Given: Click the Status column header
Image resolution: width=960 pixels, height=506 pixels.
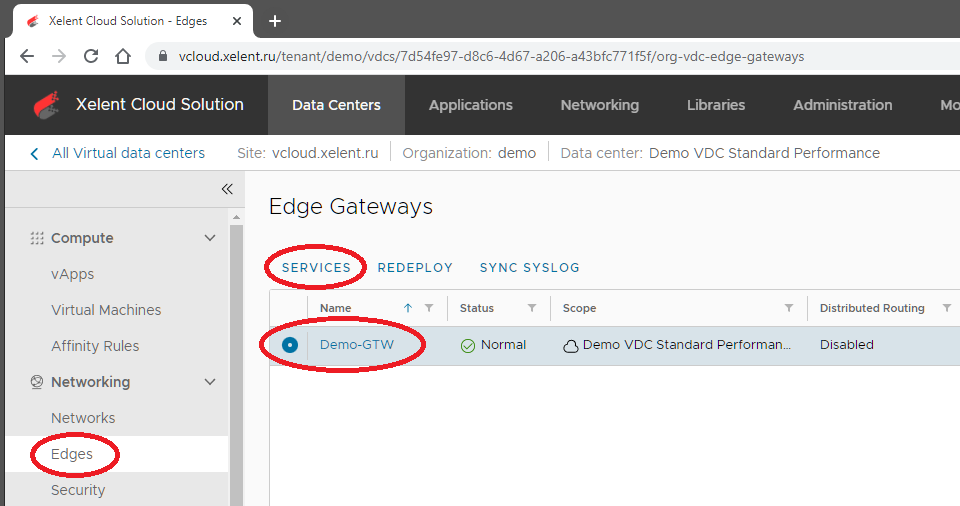Looking at the screenshot, I should (x=476, y=308).
